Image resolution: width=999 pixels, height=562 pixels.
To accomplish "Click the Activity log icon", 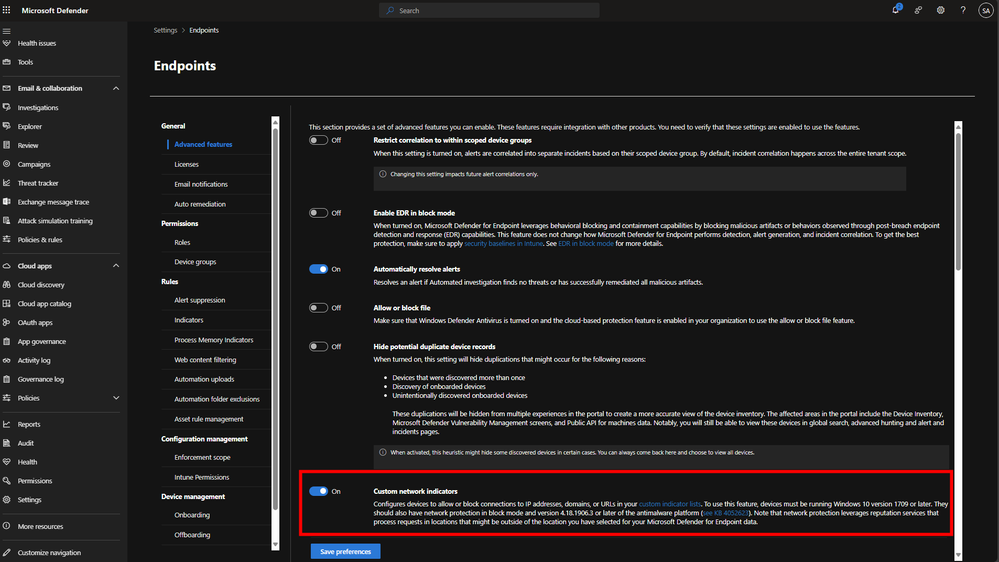I will click(x=6, y=360).
